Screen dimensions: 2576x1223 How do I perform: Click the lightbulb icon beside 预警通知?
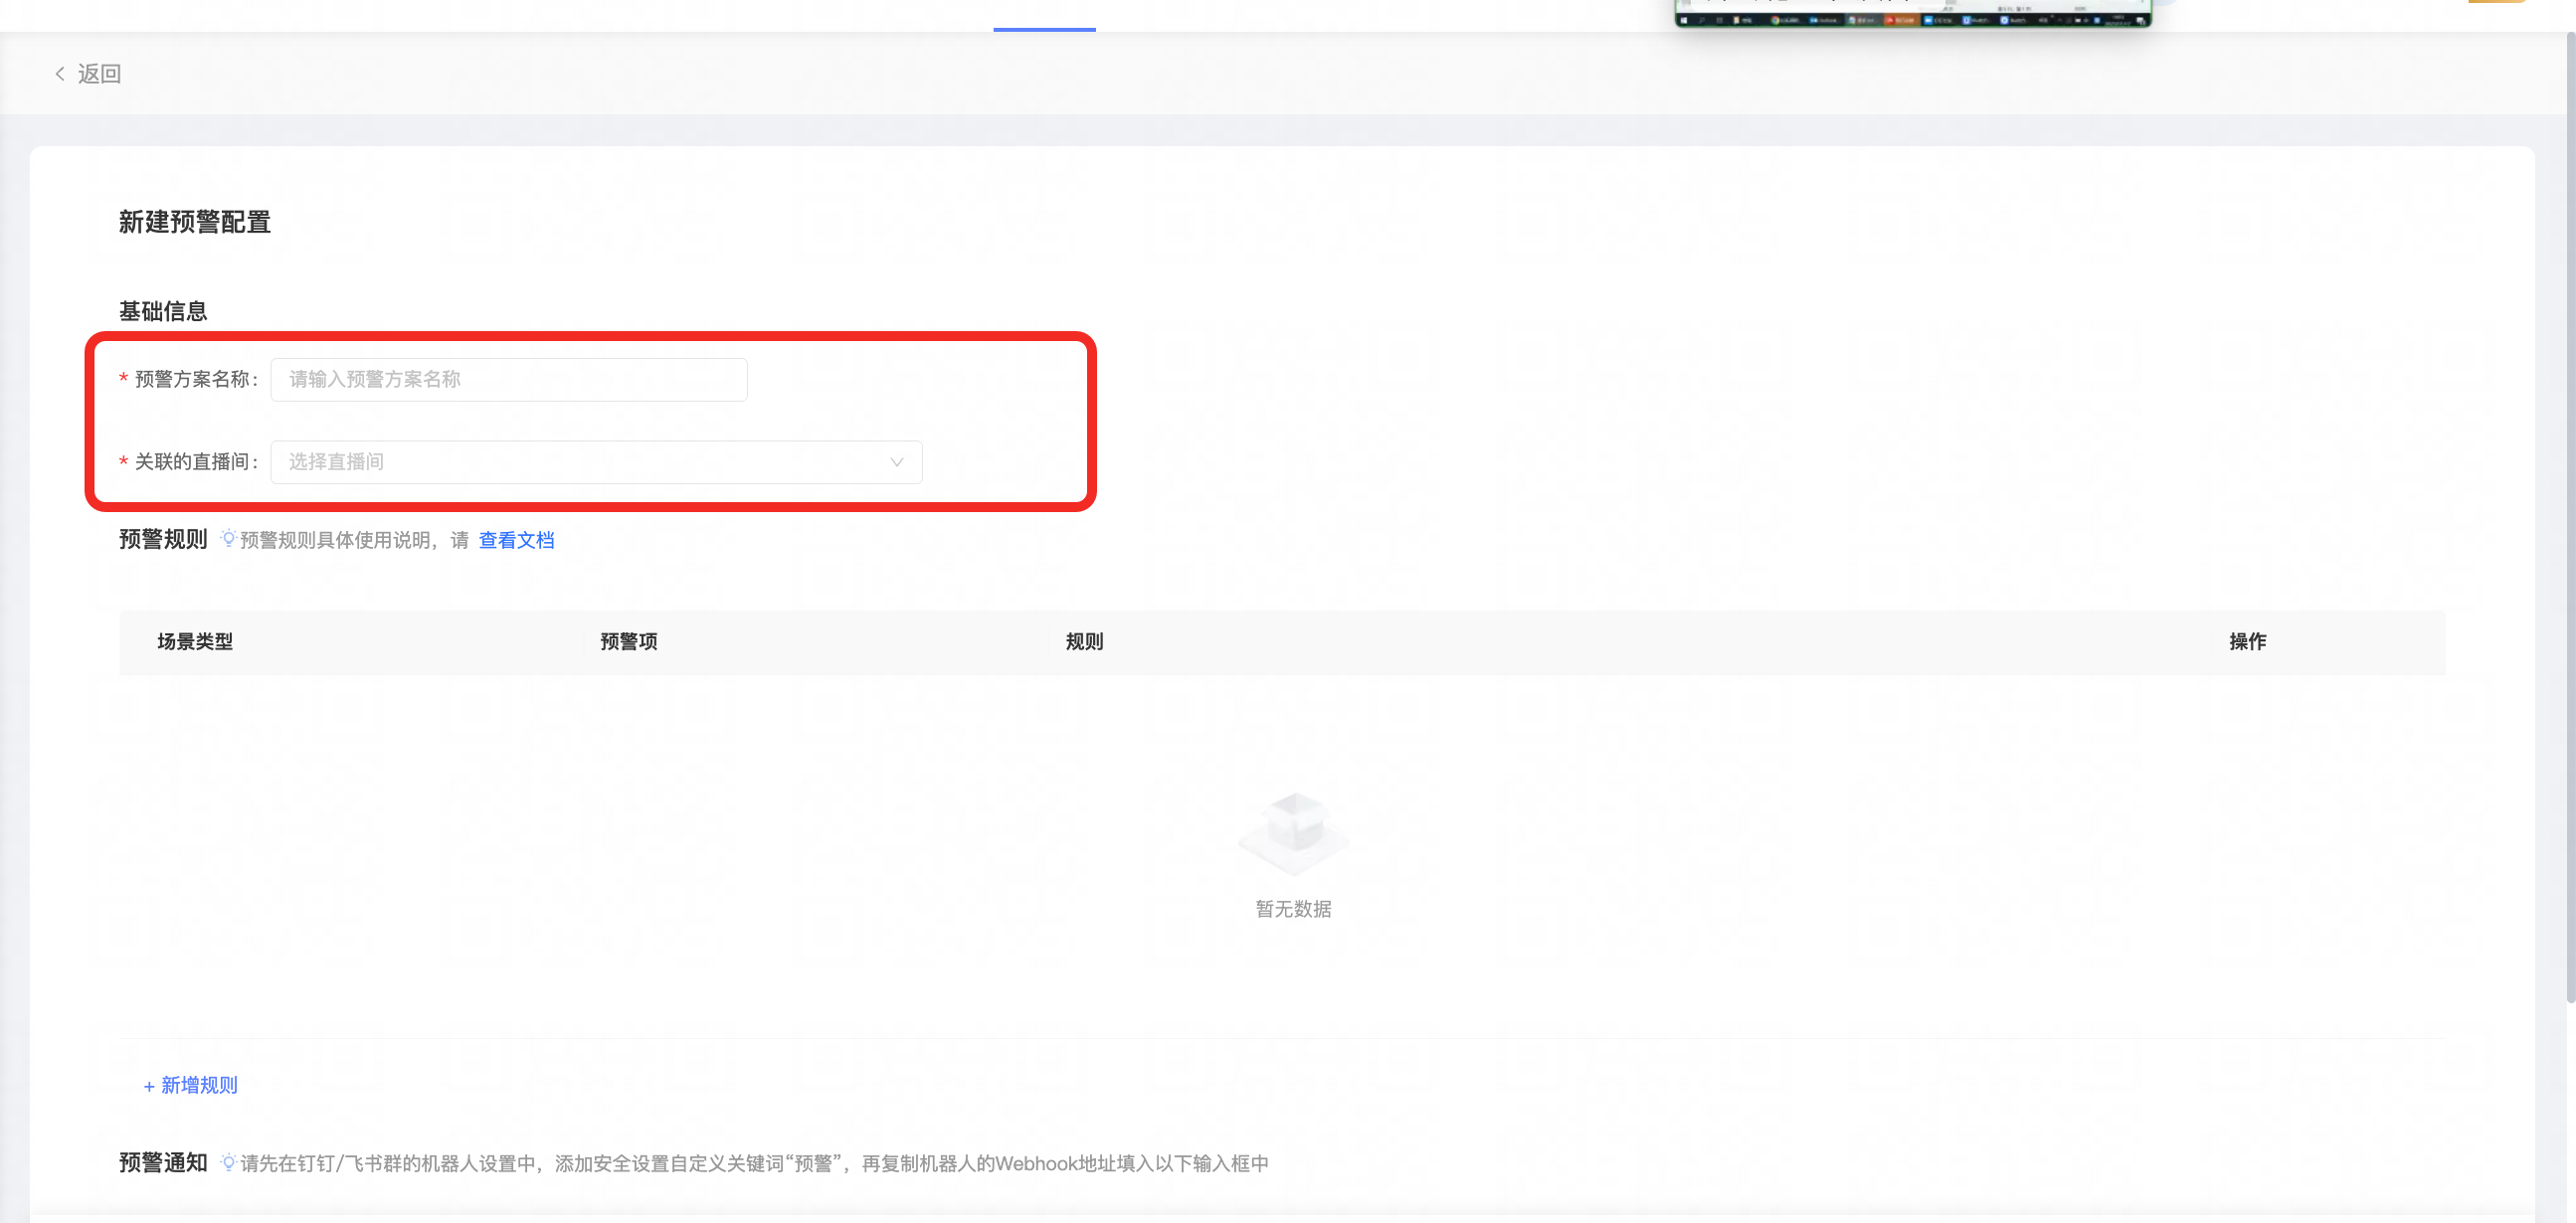tap(228, 1162)
